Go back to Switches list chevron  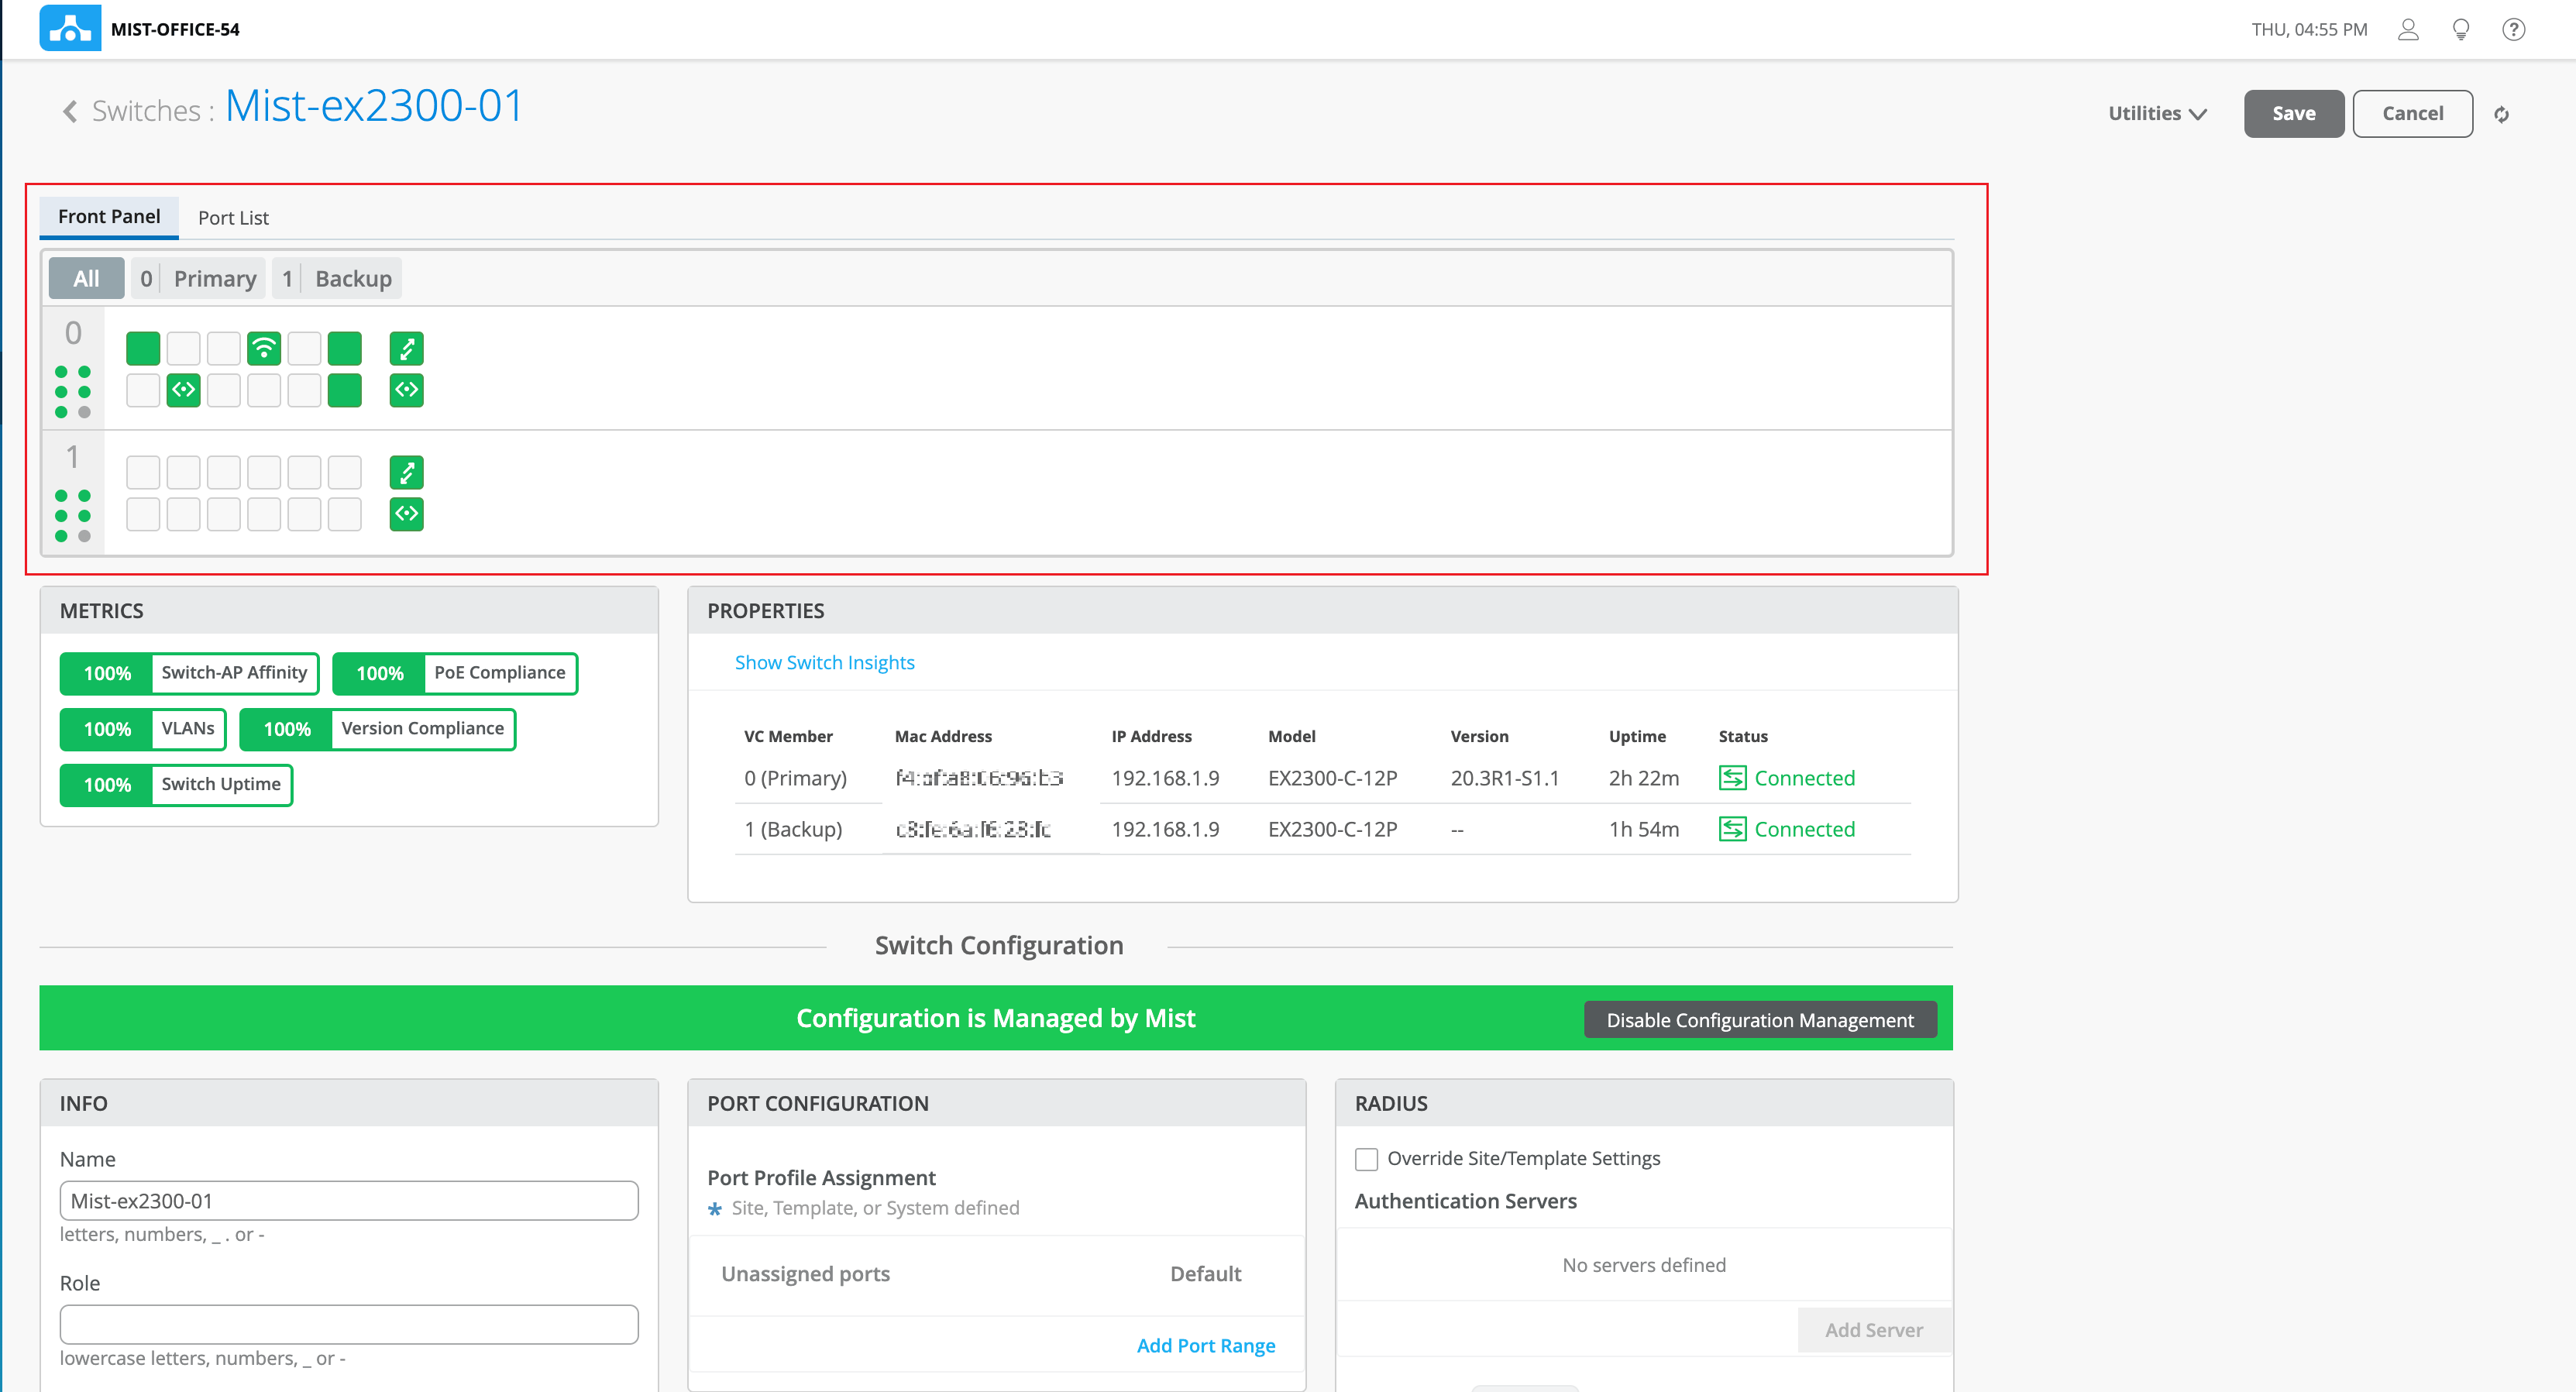[x=70, y=111]
